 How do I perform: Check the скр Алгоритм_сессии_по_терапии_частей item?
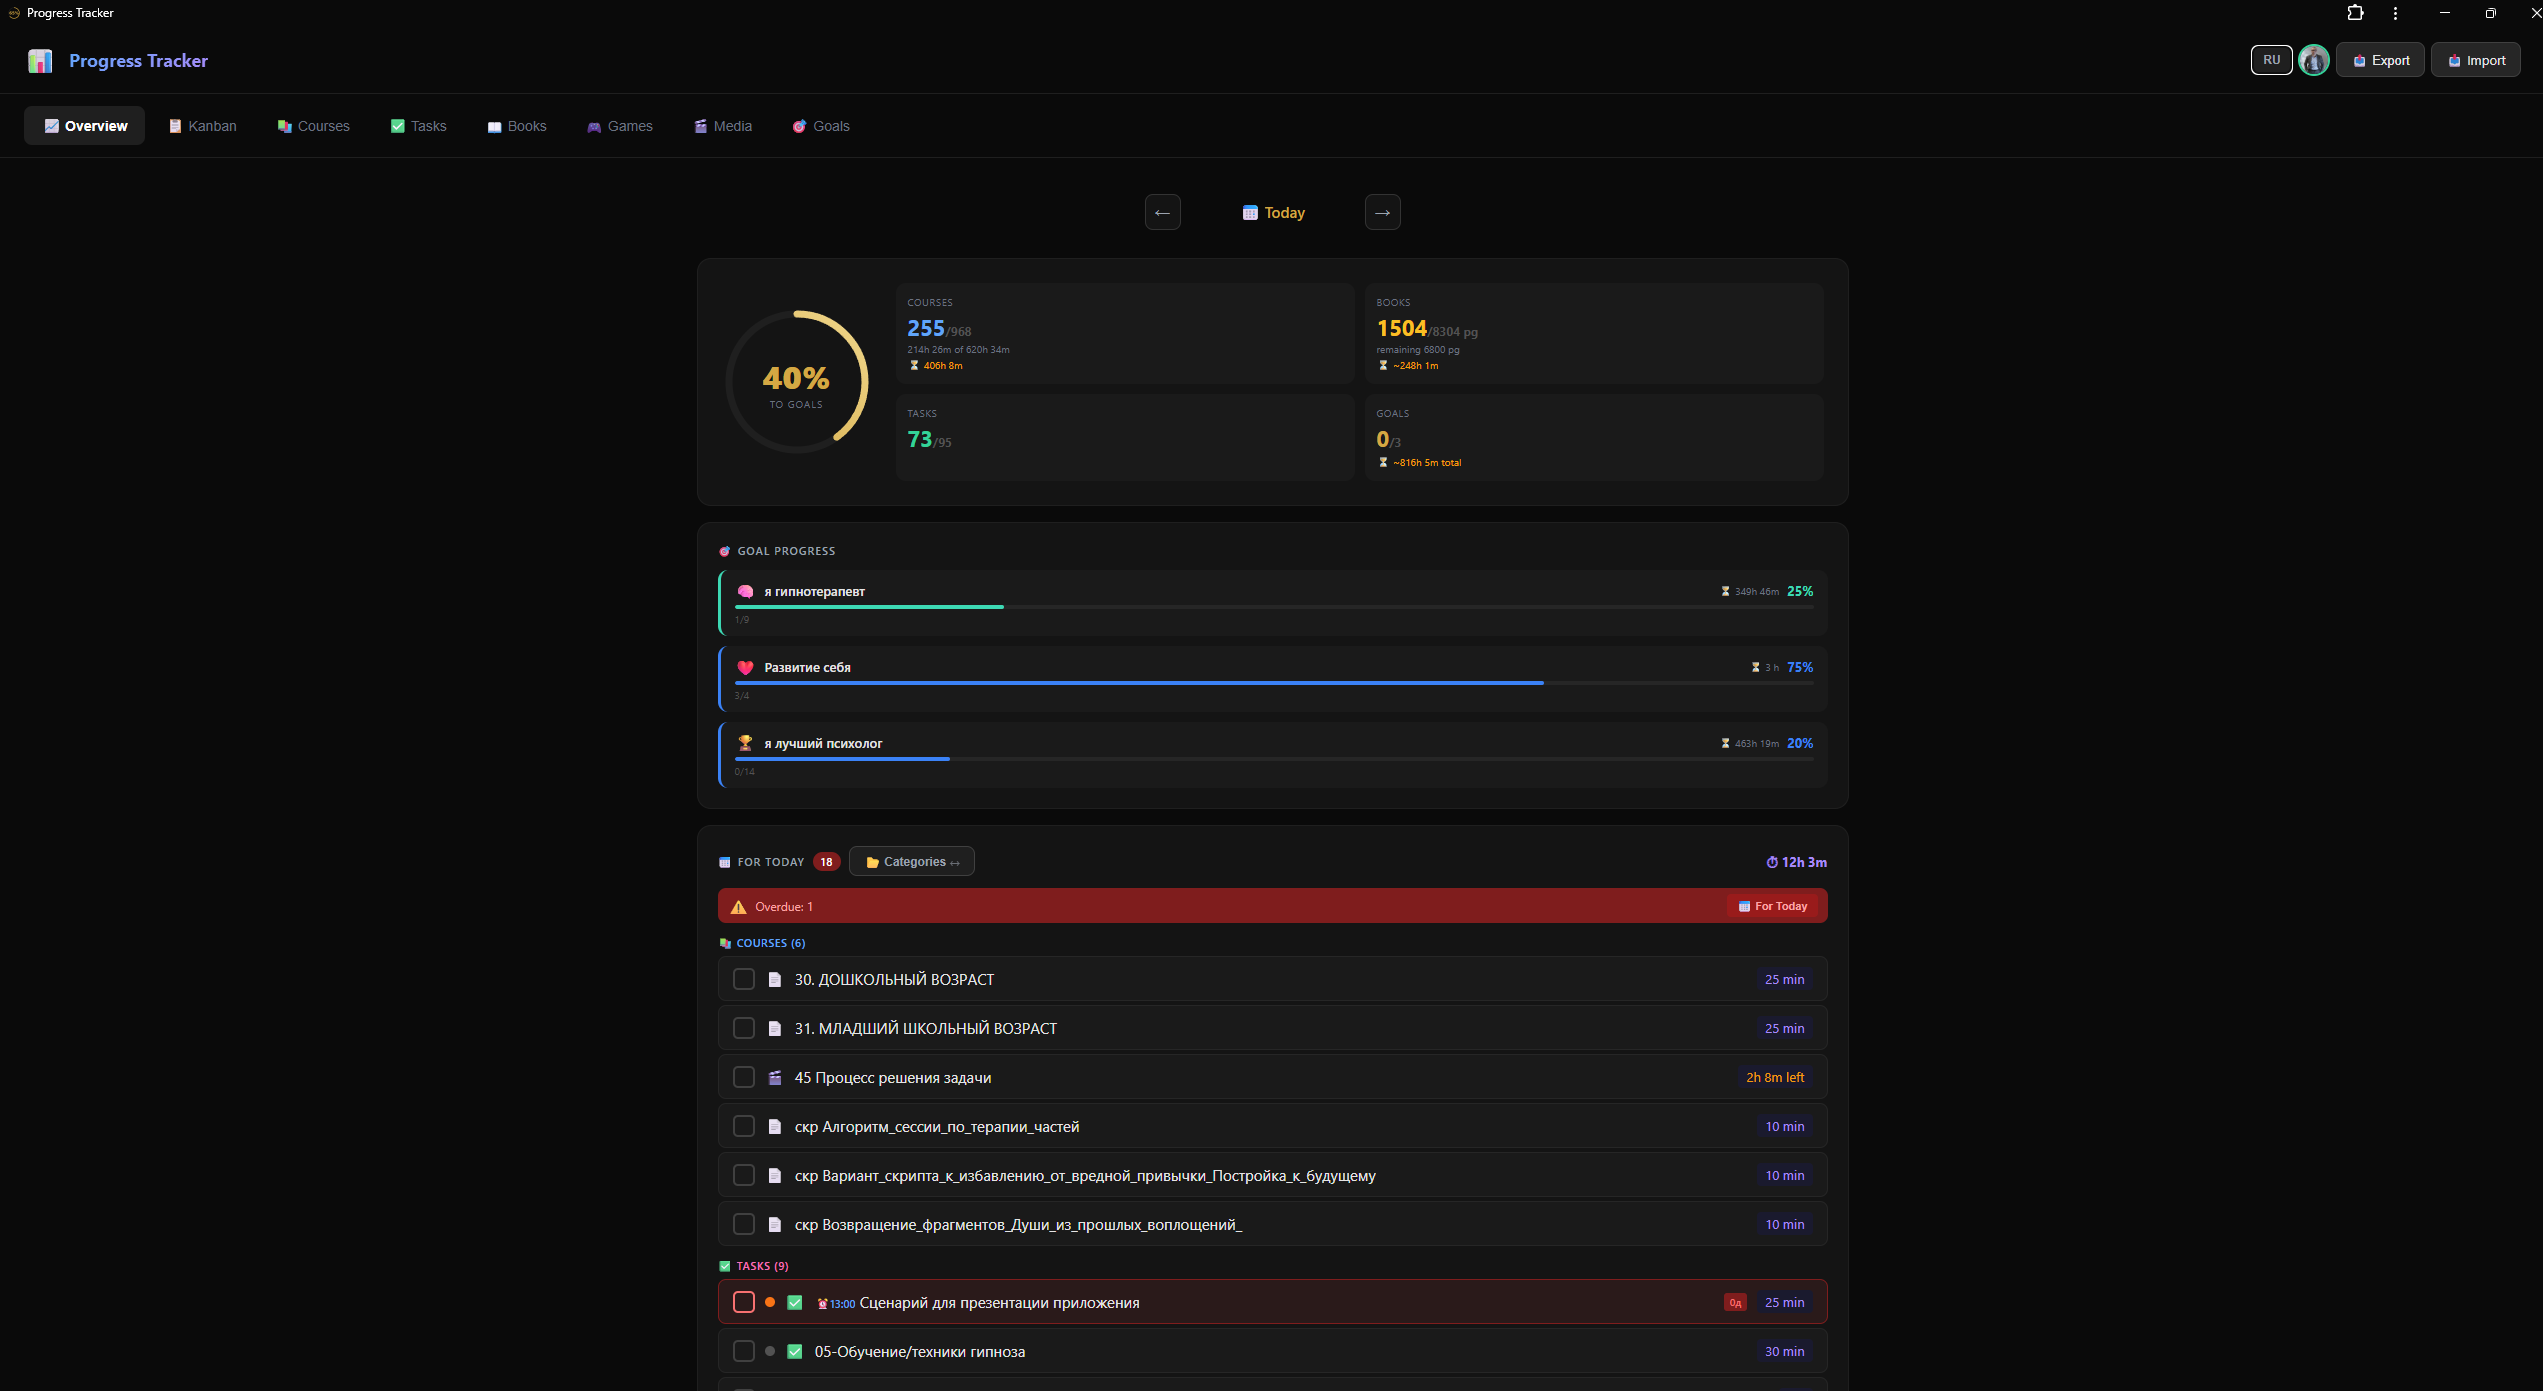pos(744,1126)
